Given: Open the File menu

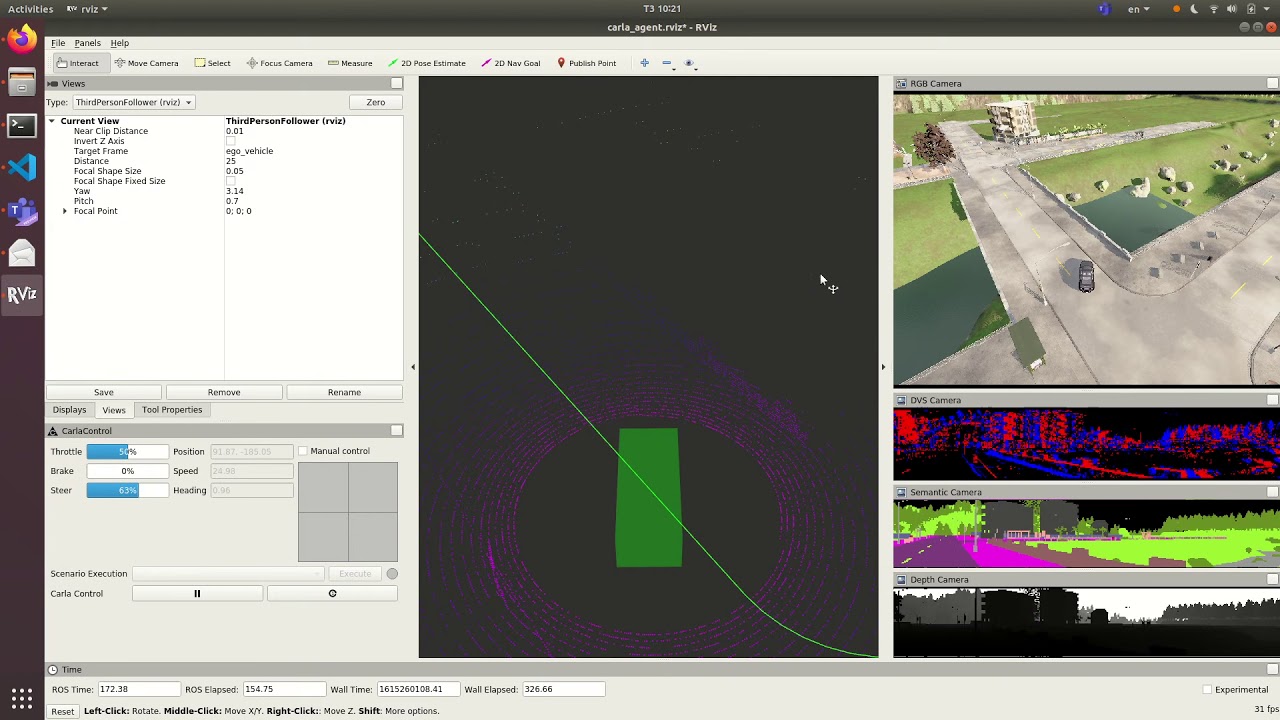Looking at the screenshot, I should tap(58, 43).
